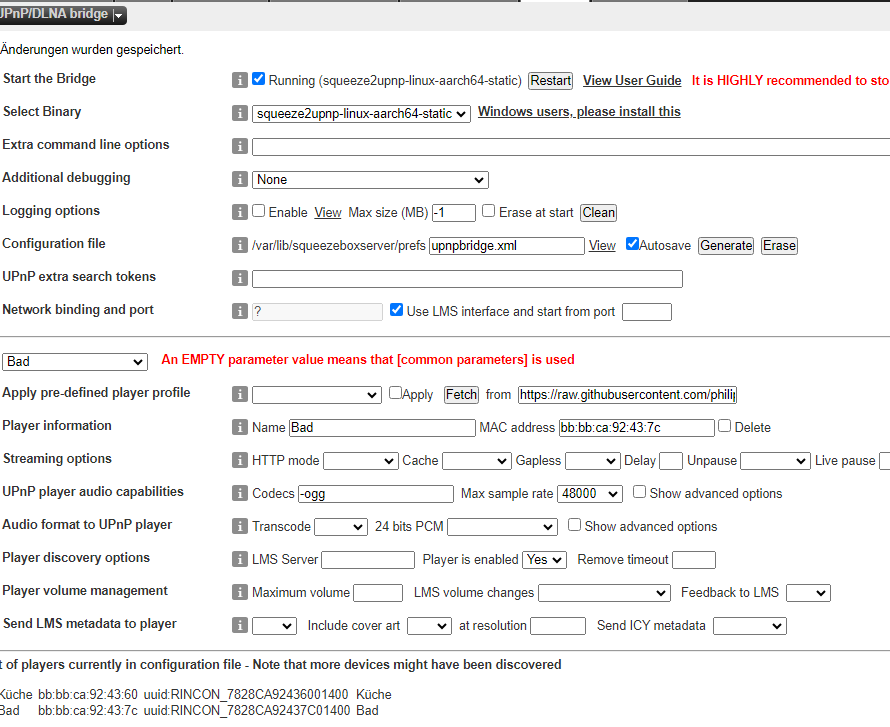The width and height of the screenshot is (890, 727).
Task: Click the Erase configuration button
Action: point(779,246)
